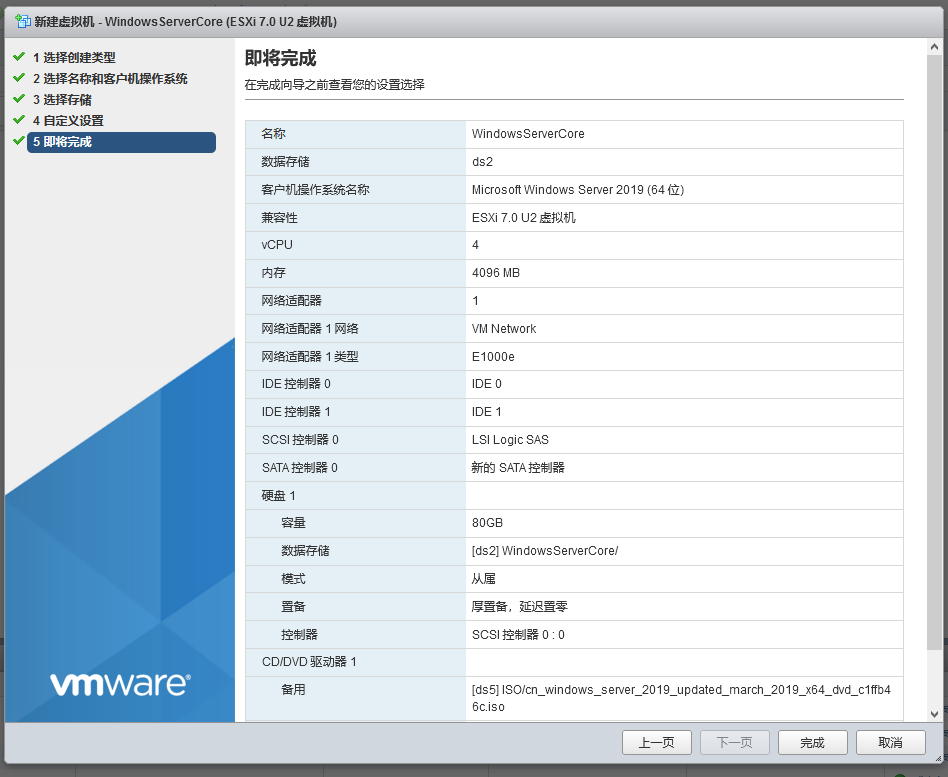Click the IDE 控制器 0 label
The image size is (948, 777).
296,384
